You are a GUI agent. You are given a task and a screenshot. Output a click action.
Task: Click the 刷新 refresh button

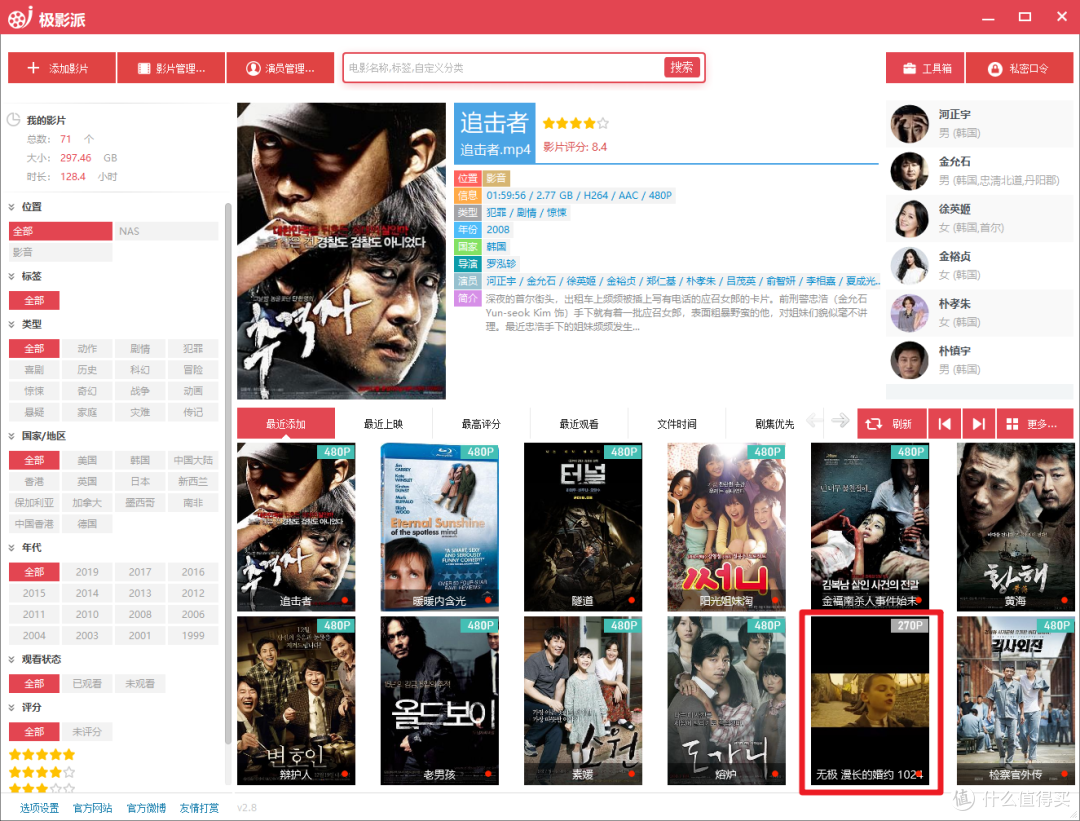892,424
